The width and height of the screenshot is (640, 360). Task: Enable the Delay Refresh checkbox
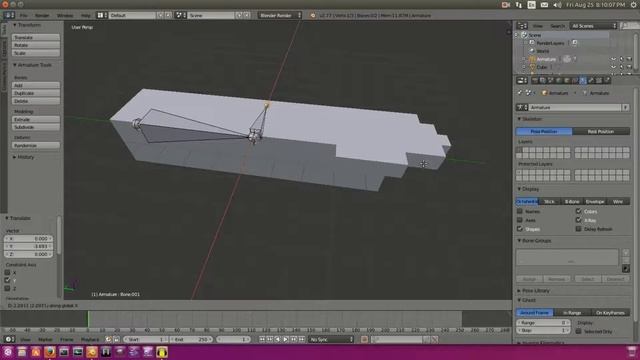point(578,229)
